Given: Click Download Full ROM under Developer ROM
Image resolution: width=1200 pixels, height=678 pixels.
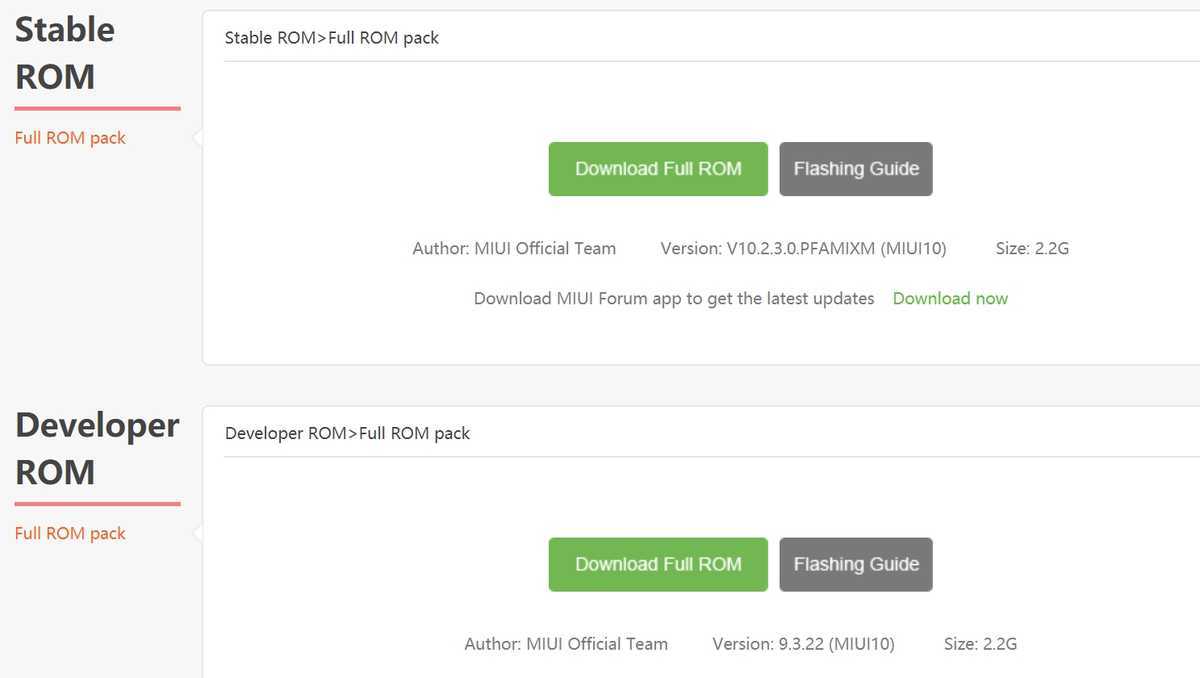Looking at the screenshot, I should (657, 564).
